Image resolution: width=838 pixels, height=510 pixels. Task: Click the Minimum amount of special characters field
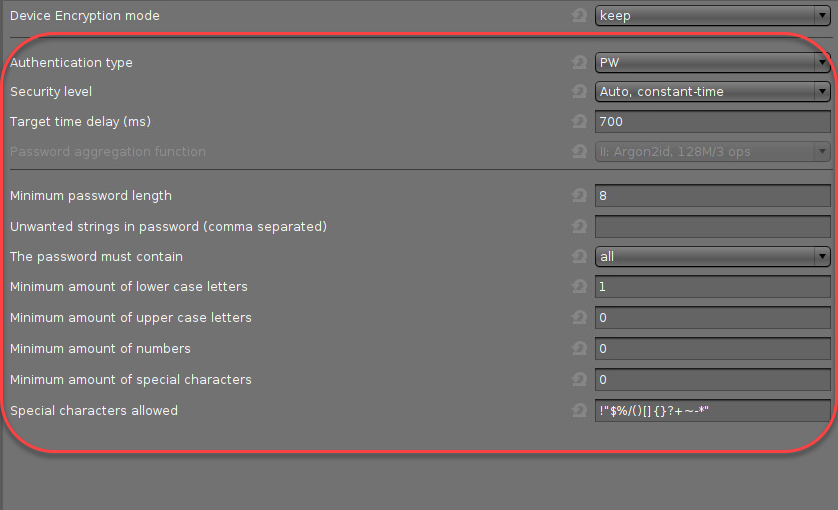coord(712,380)
